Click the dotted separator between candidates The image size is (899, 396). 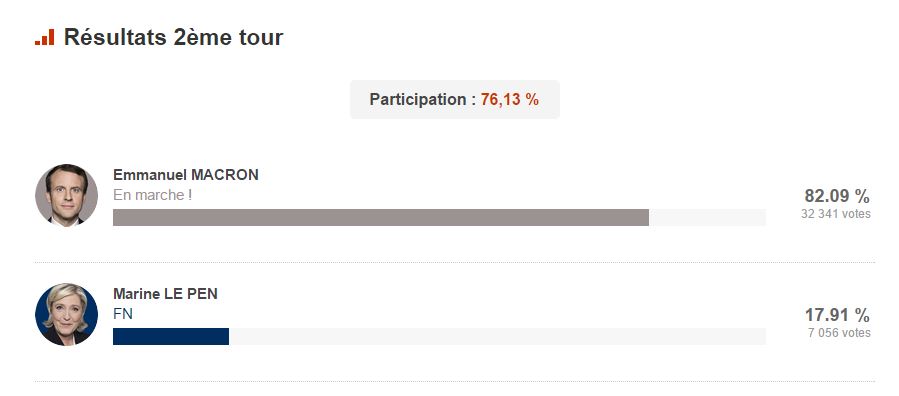tap(455, 262)
